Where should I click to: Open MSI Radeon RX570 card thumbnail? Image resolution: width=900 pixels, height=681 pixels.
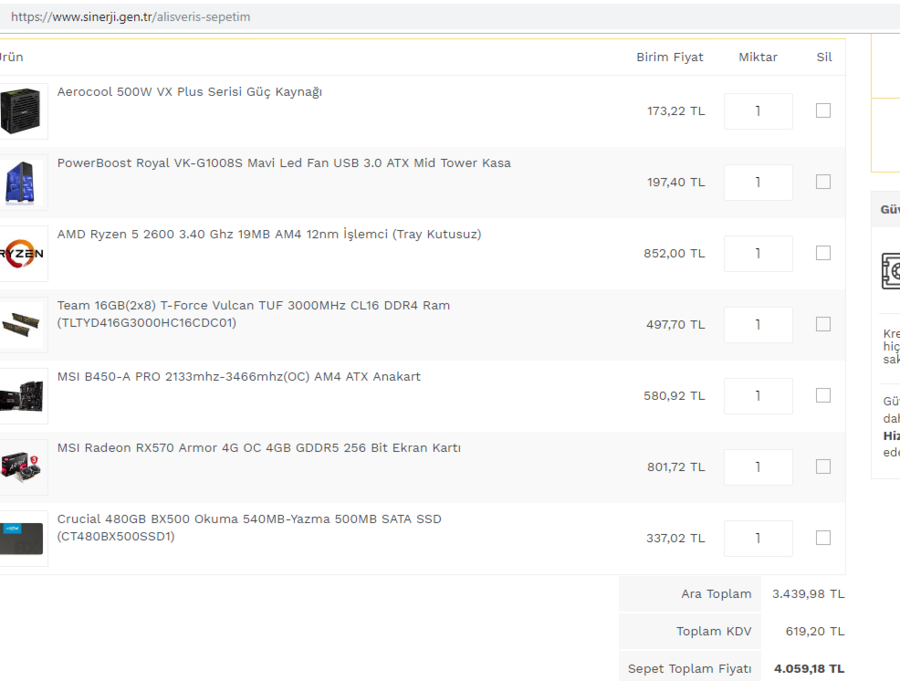22,467
